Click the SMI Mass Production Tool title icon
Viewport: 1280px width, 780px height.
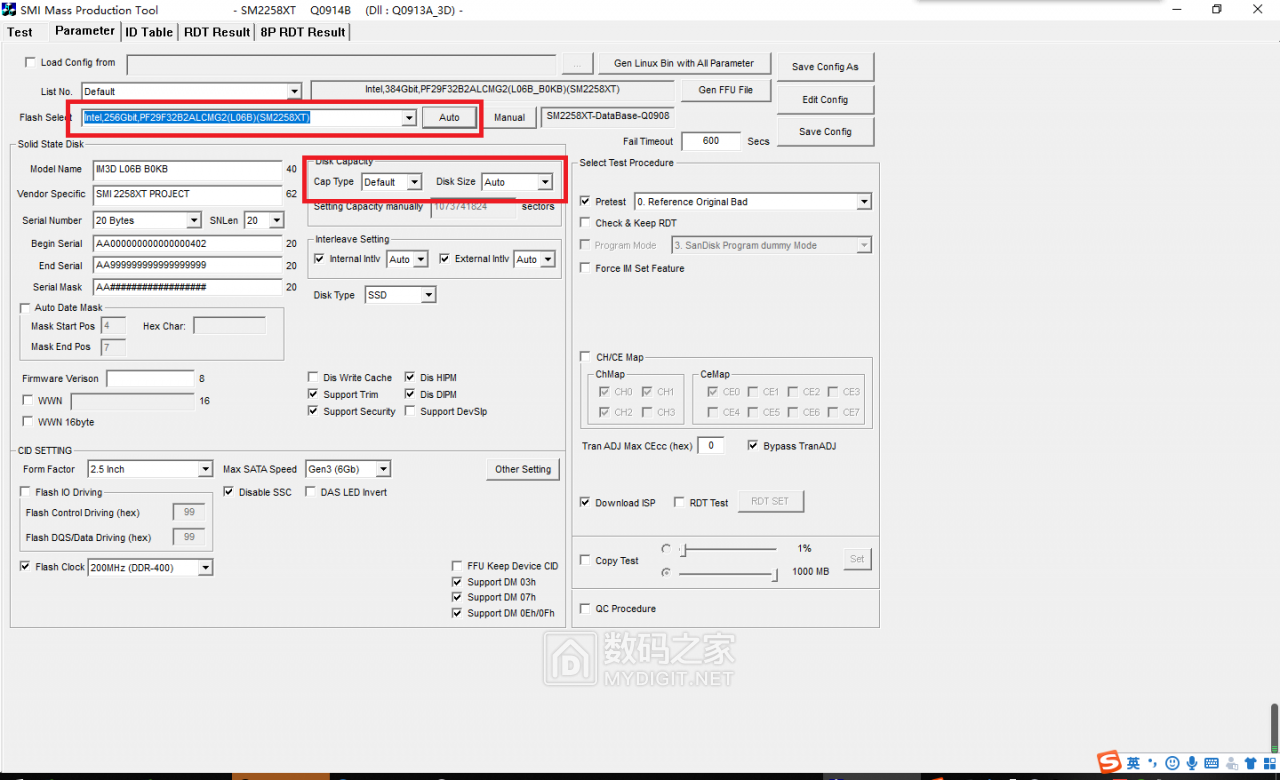pos(9,9)
